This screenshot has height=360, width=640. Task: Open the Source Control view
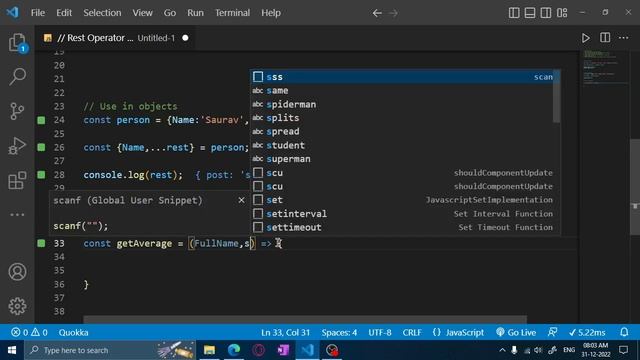point(17,111)
